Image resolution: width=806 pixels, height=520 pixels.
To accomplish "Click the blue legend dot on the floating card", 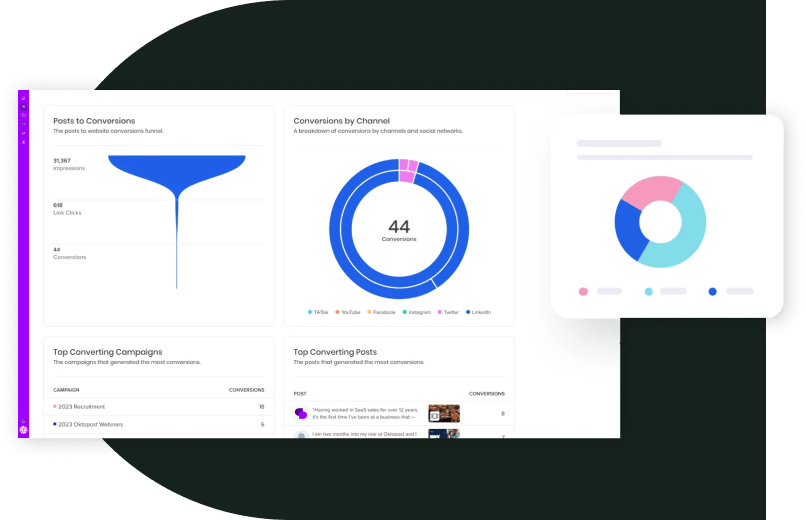I will pos(712,291).
